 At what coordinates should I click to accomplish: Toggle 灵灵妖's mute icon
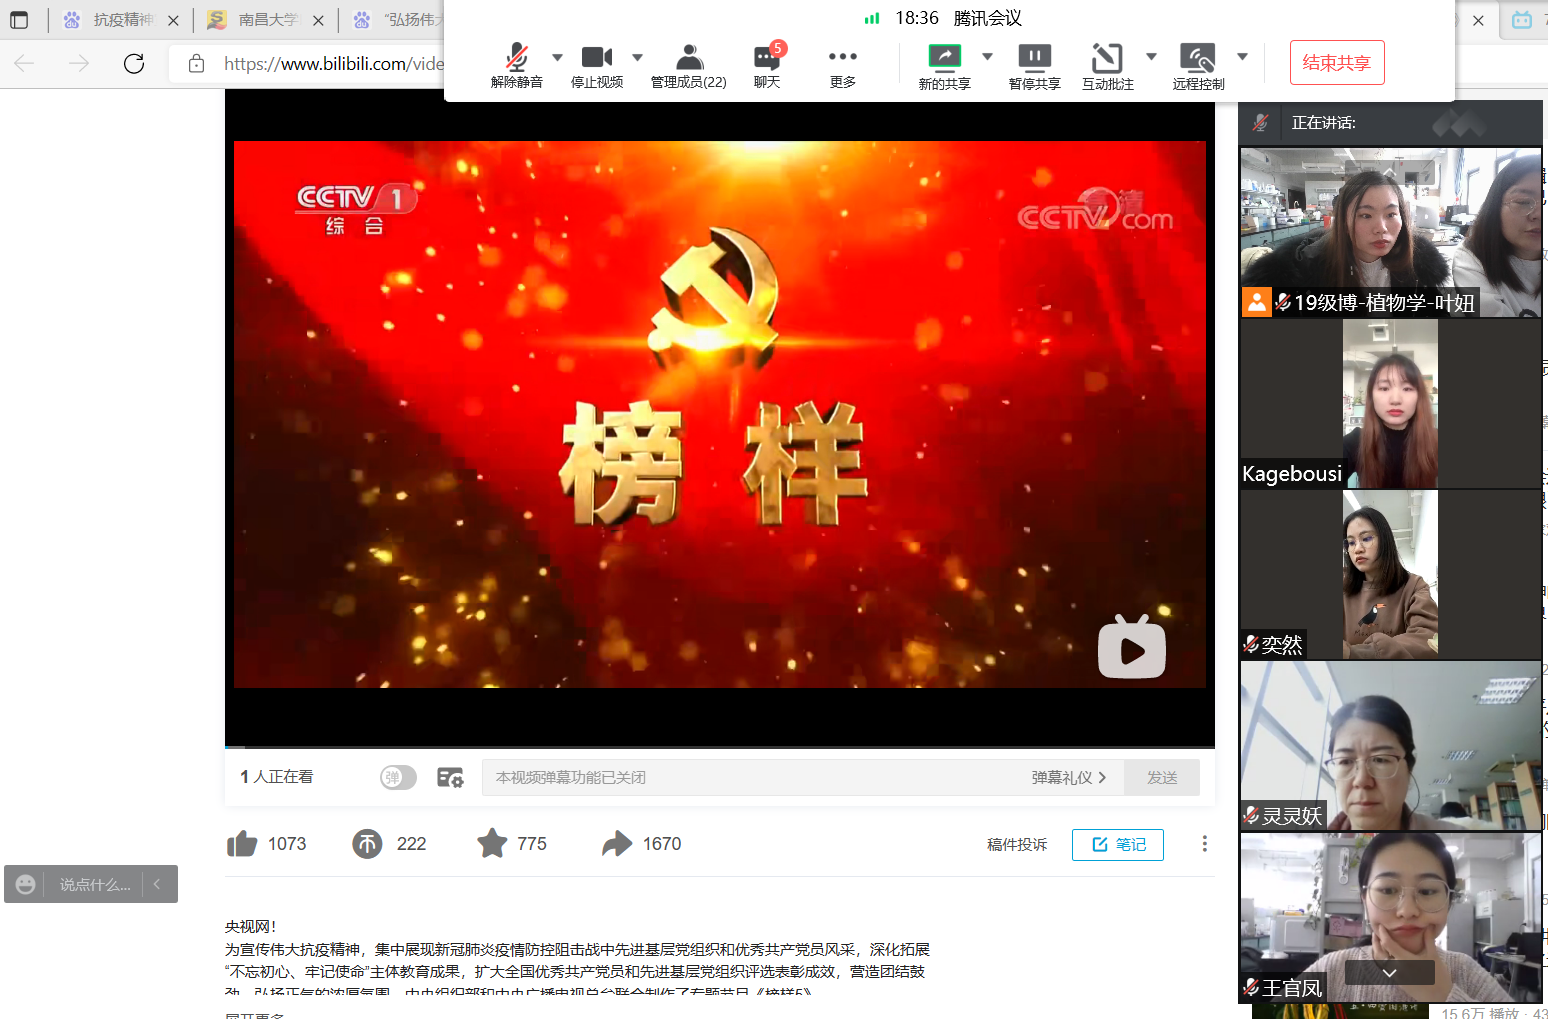(x=1251, y=815)
